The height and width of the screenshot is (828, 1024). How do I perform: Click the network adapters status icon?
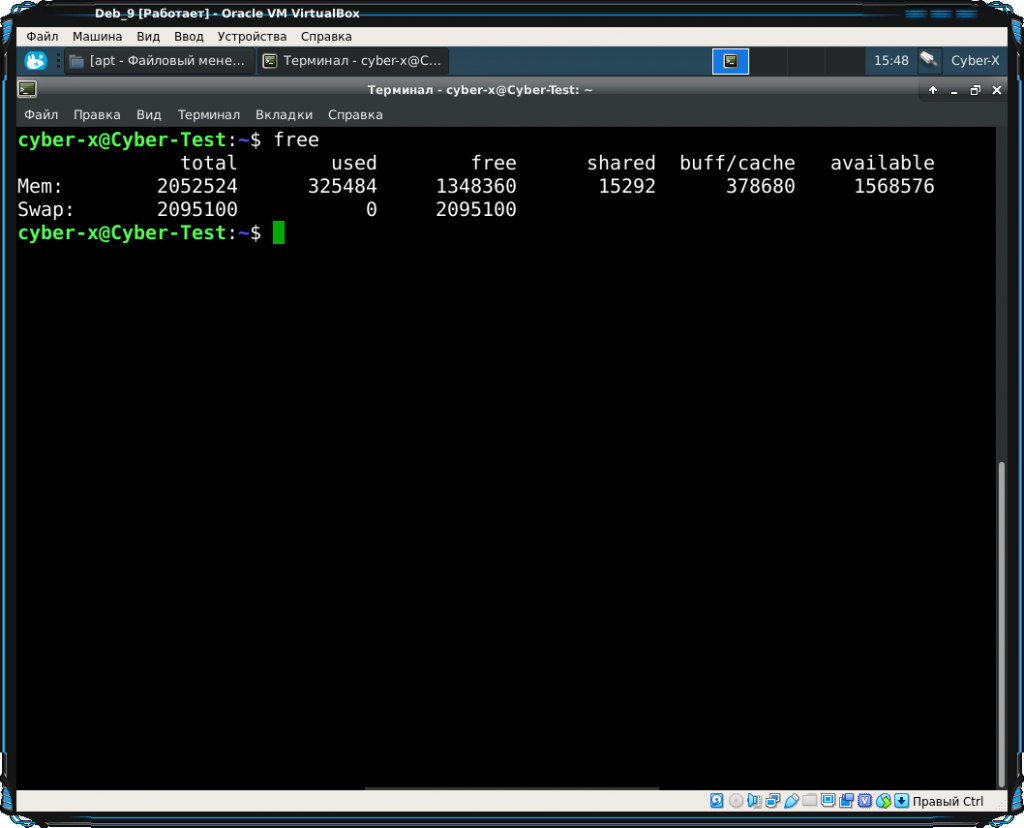click(773, 801)
